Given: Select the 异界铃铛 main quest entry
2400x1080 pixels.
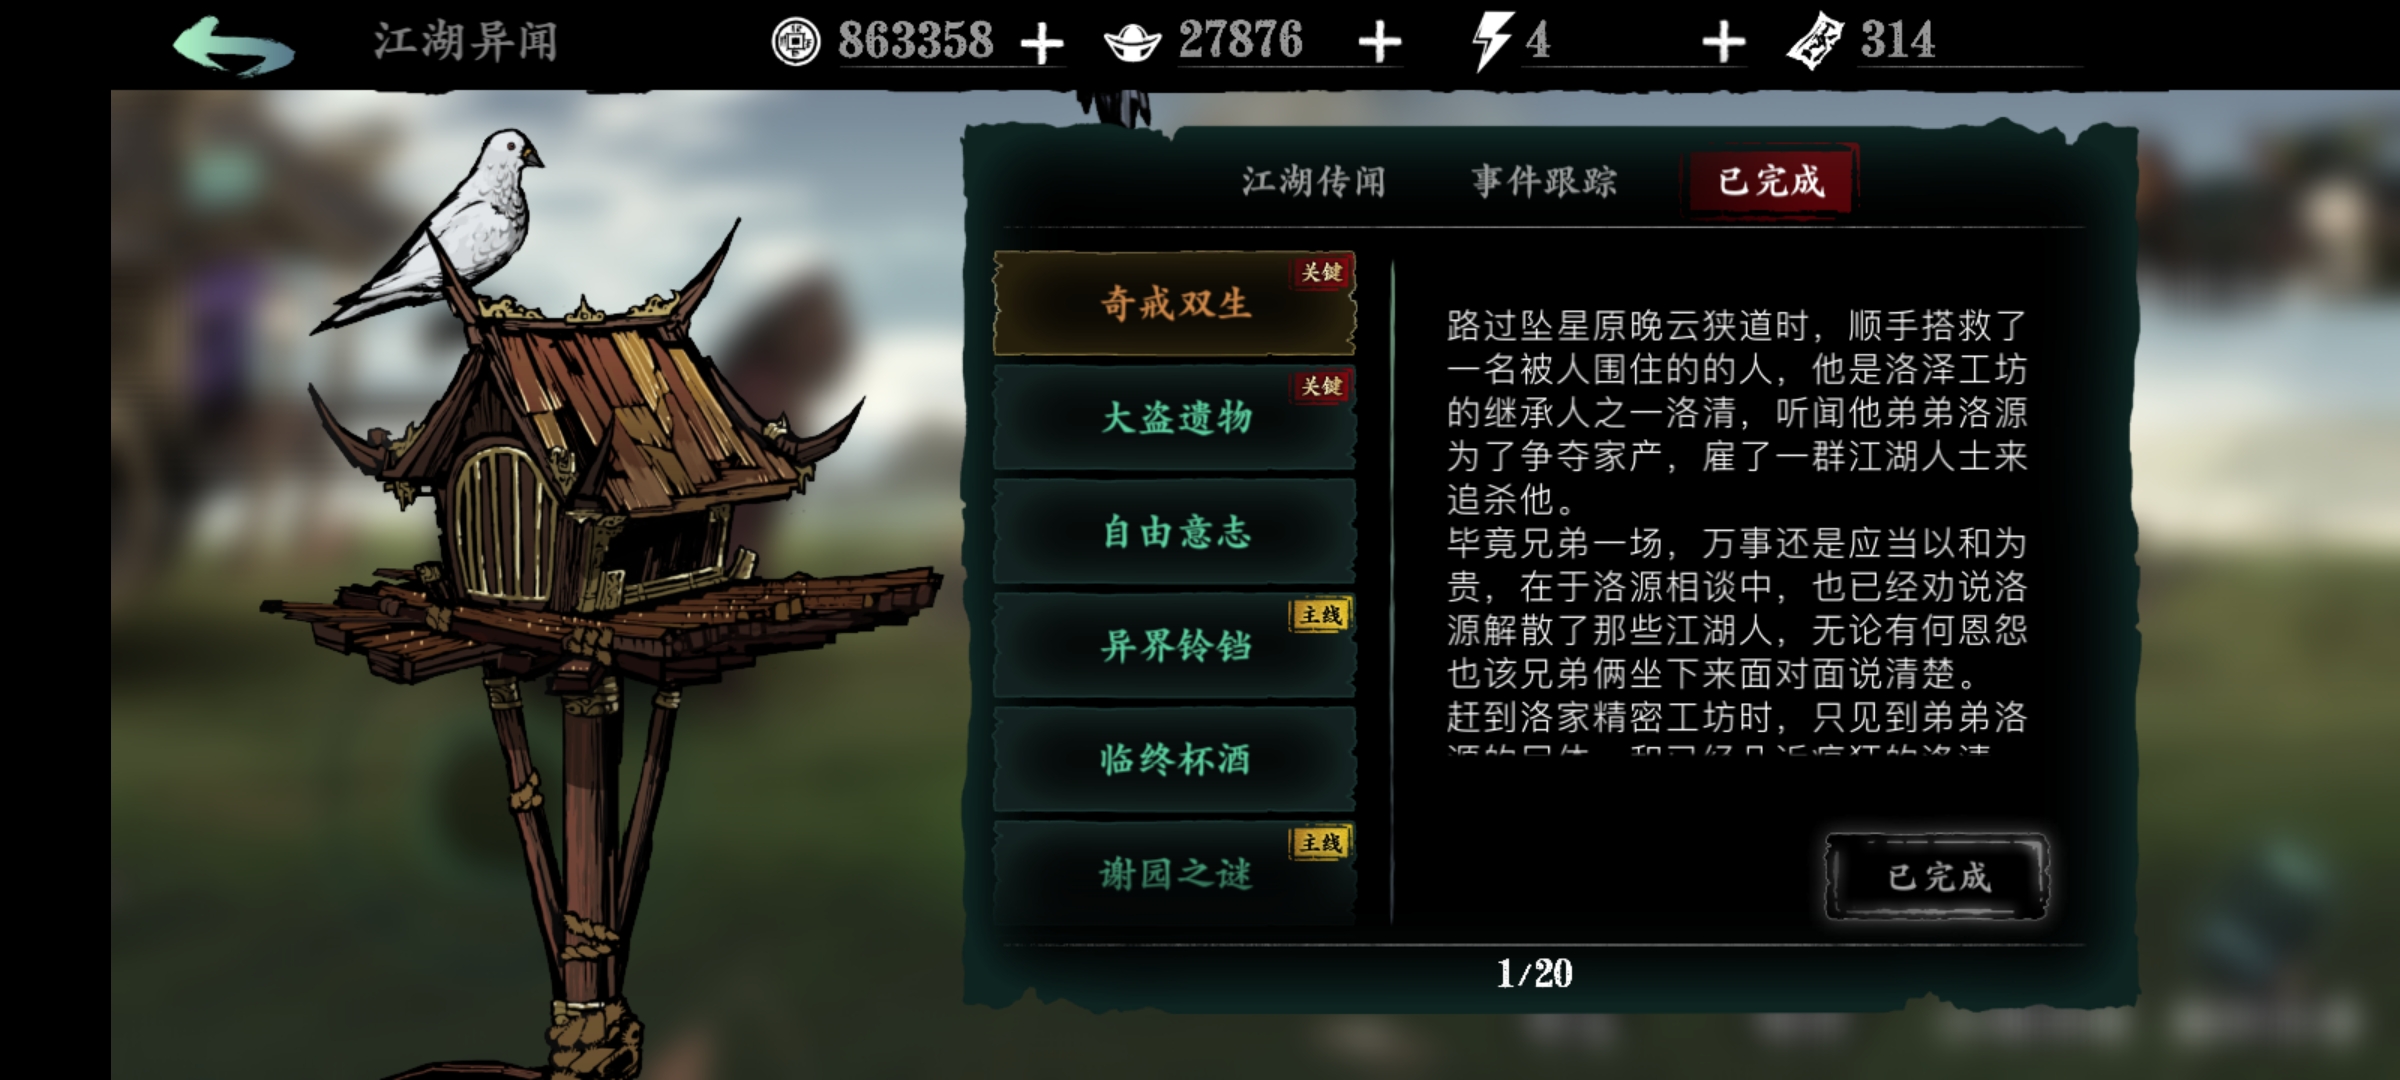Looking at the screenshot, I should point(1175,645).
